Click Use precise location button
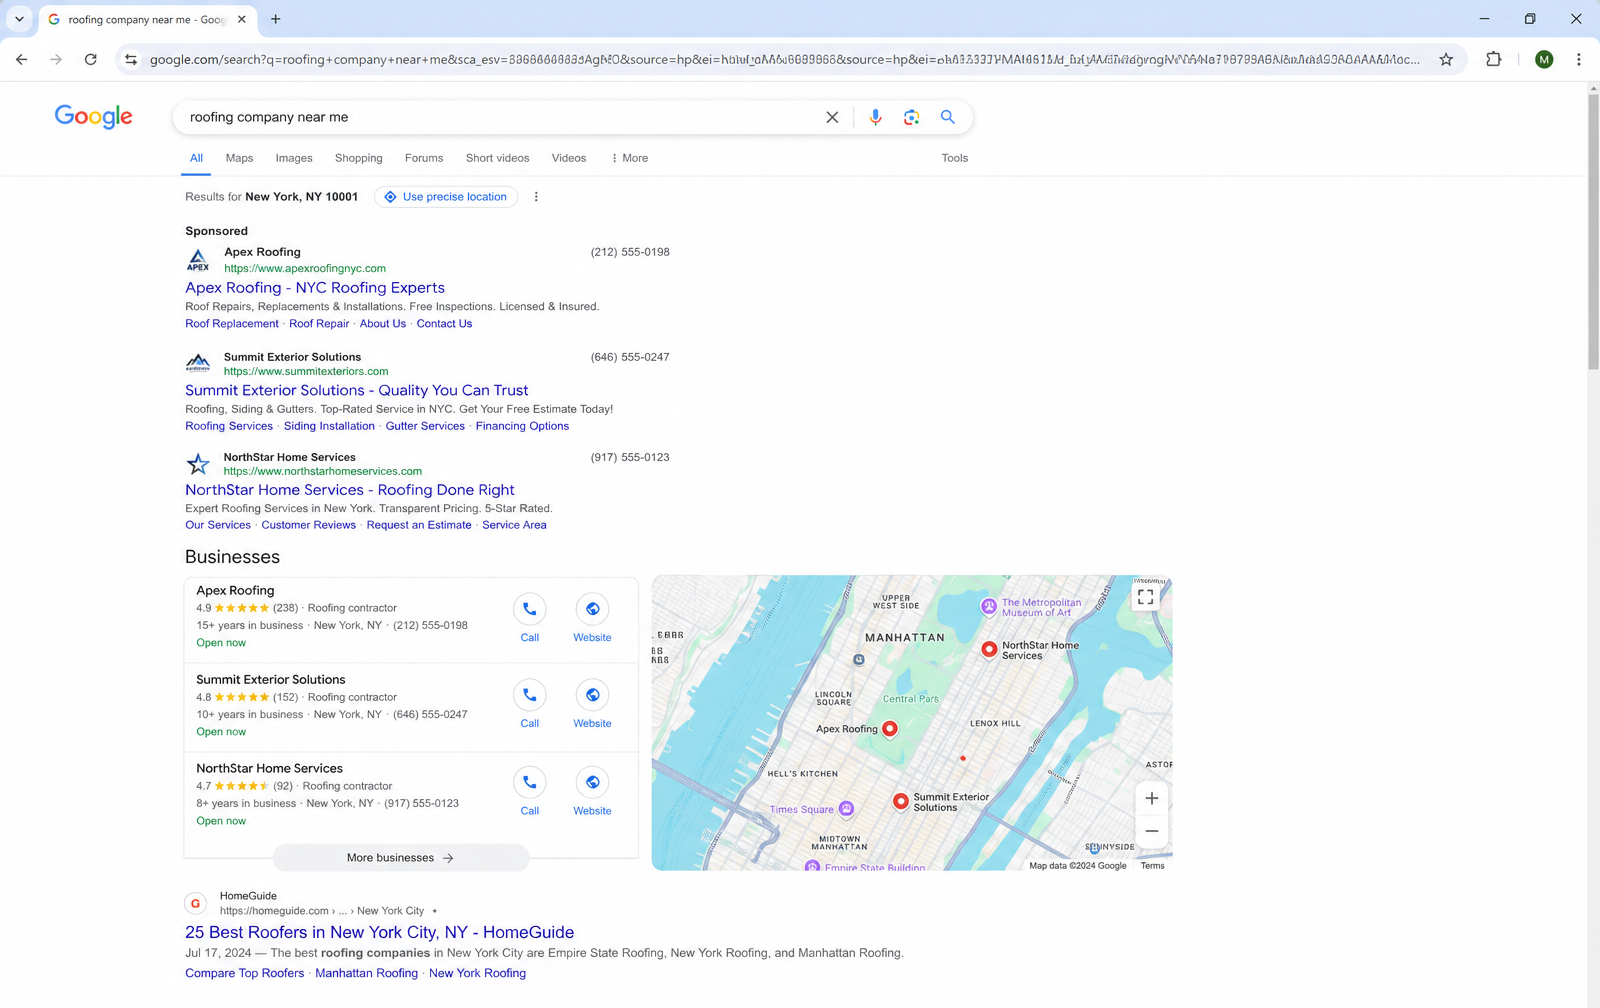The height and width of the screenshot is (1008, 1600). coord(446,197)
